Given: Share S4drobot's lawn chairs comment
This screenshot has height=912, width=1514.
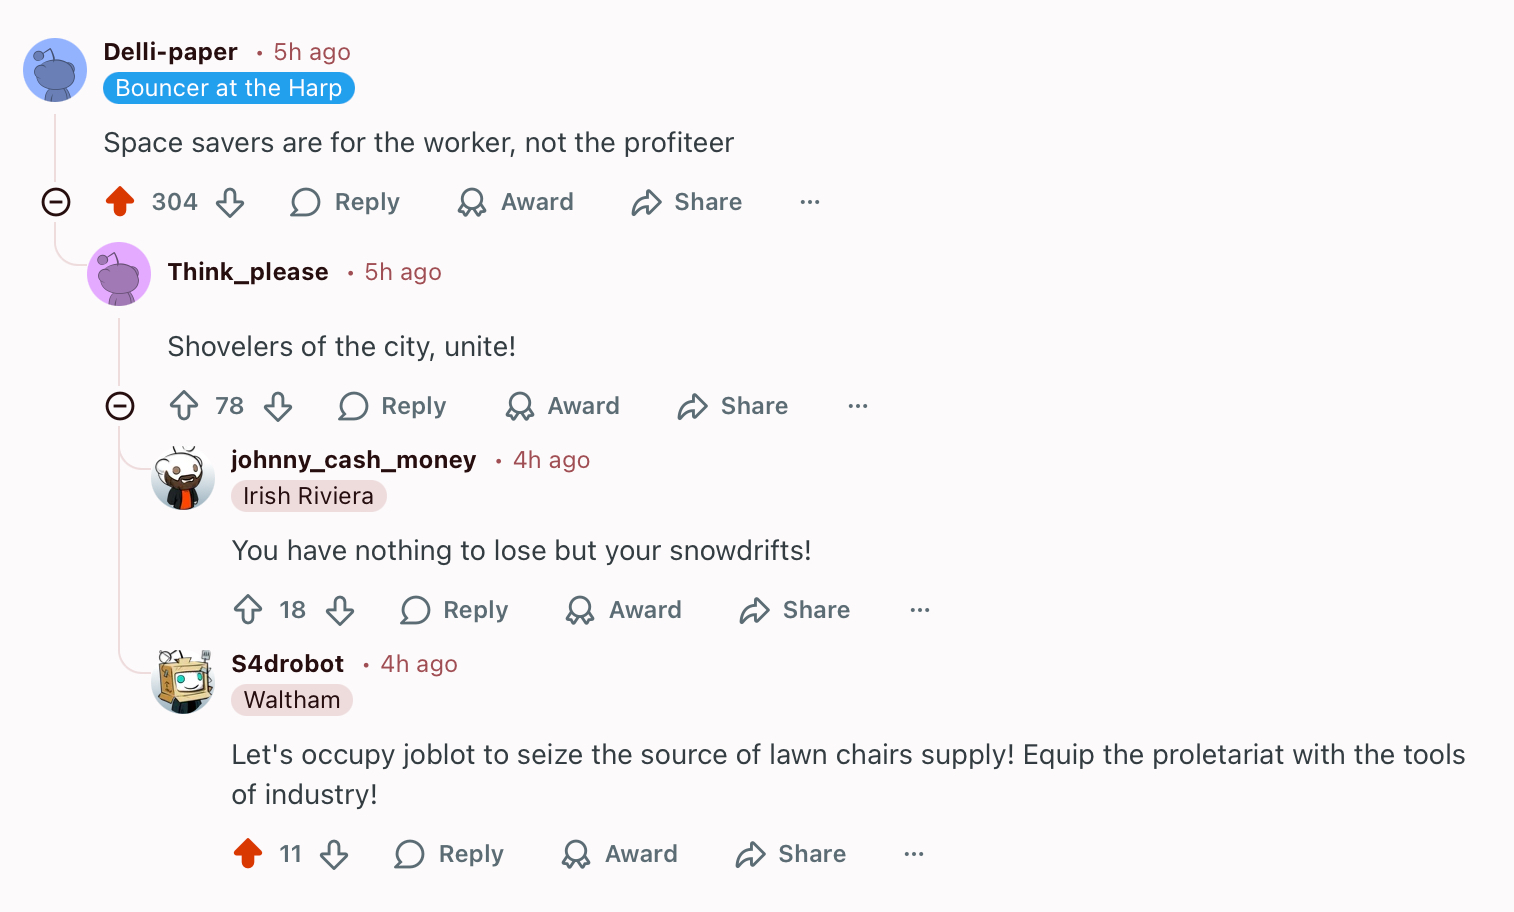Looking at the screenshot, I should (791, 854).
